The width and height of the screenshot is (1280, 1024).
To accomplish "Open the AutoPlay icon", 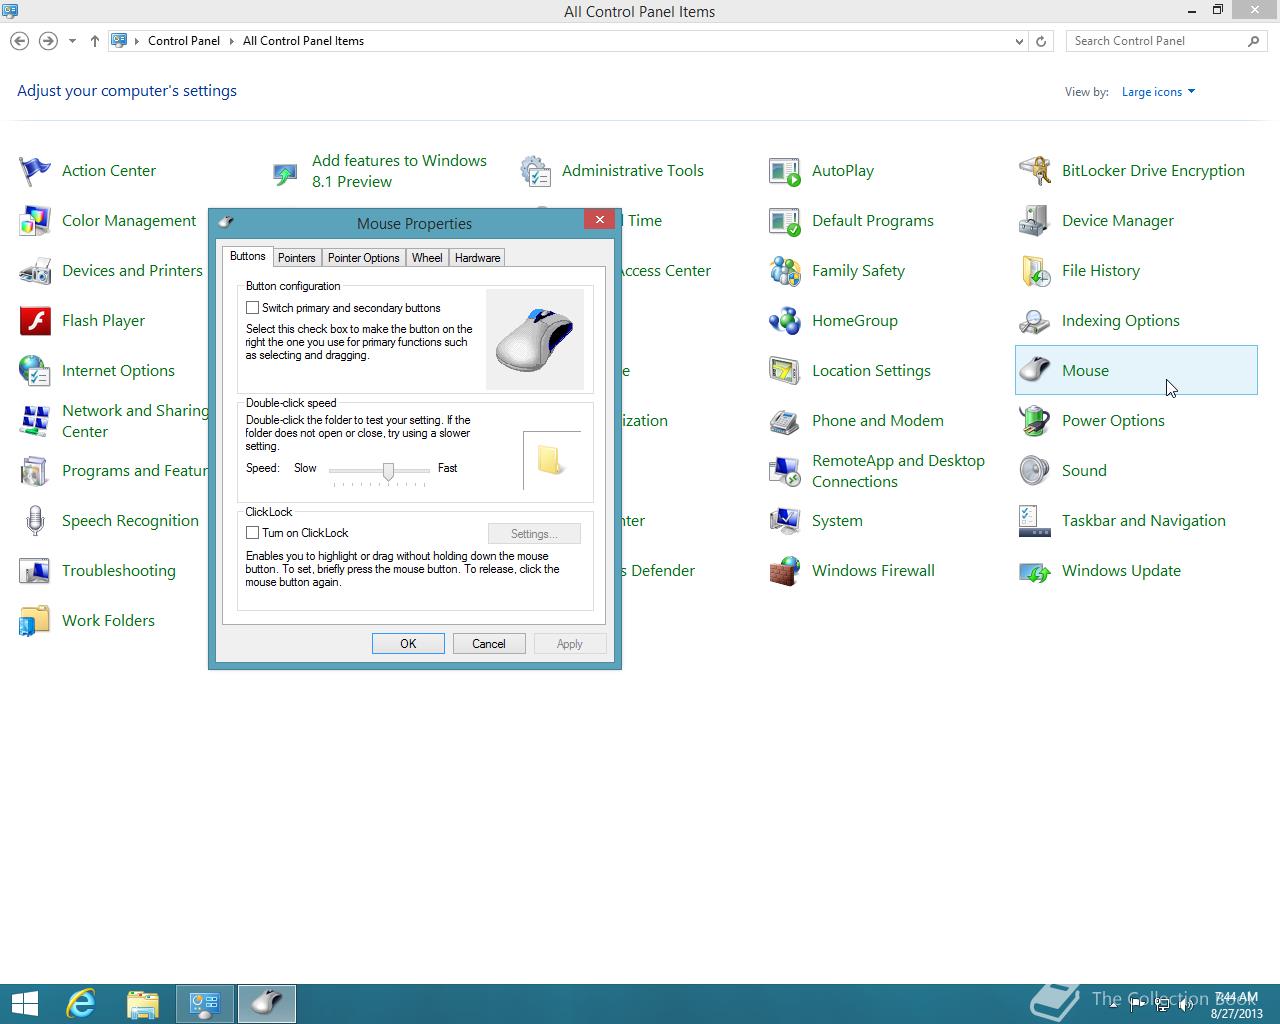I will click(x=785, y=171).
